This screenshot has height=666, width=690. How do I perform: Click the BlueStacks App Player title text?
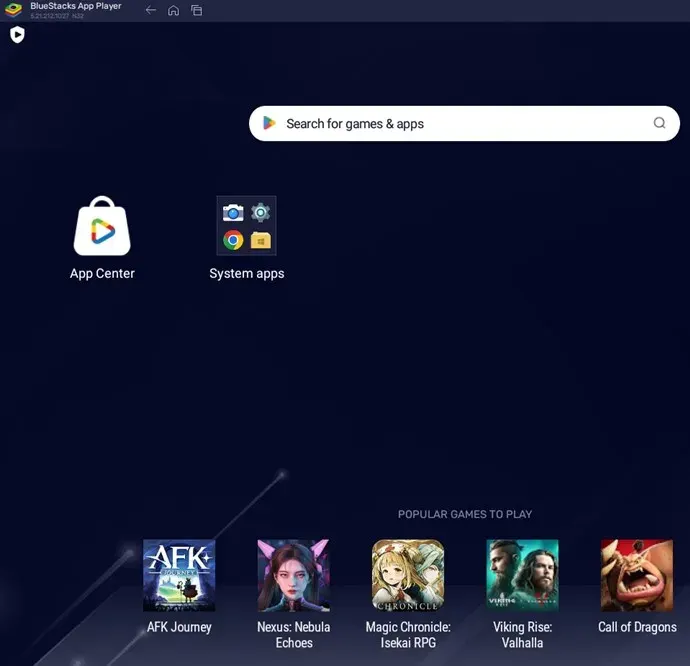[76, 6]
